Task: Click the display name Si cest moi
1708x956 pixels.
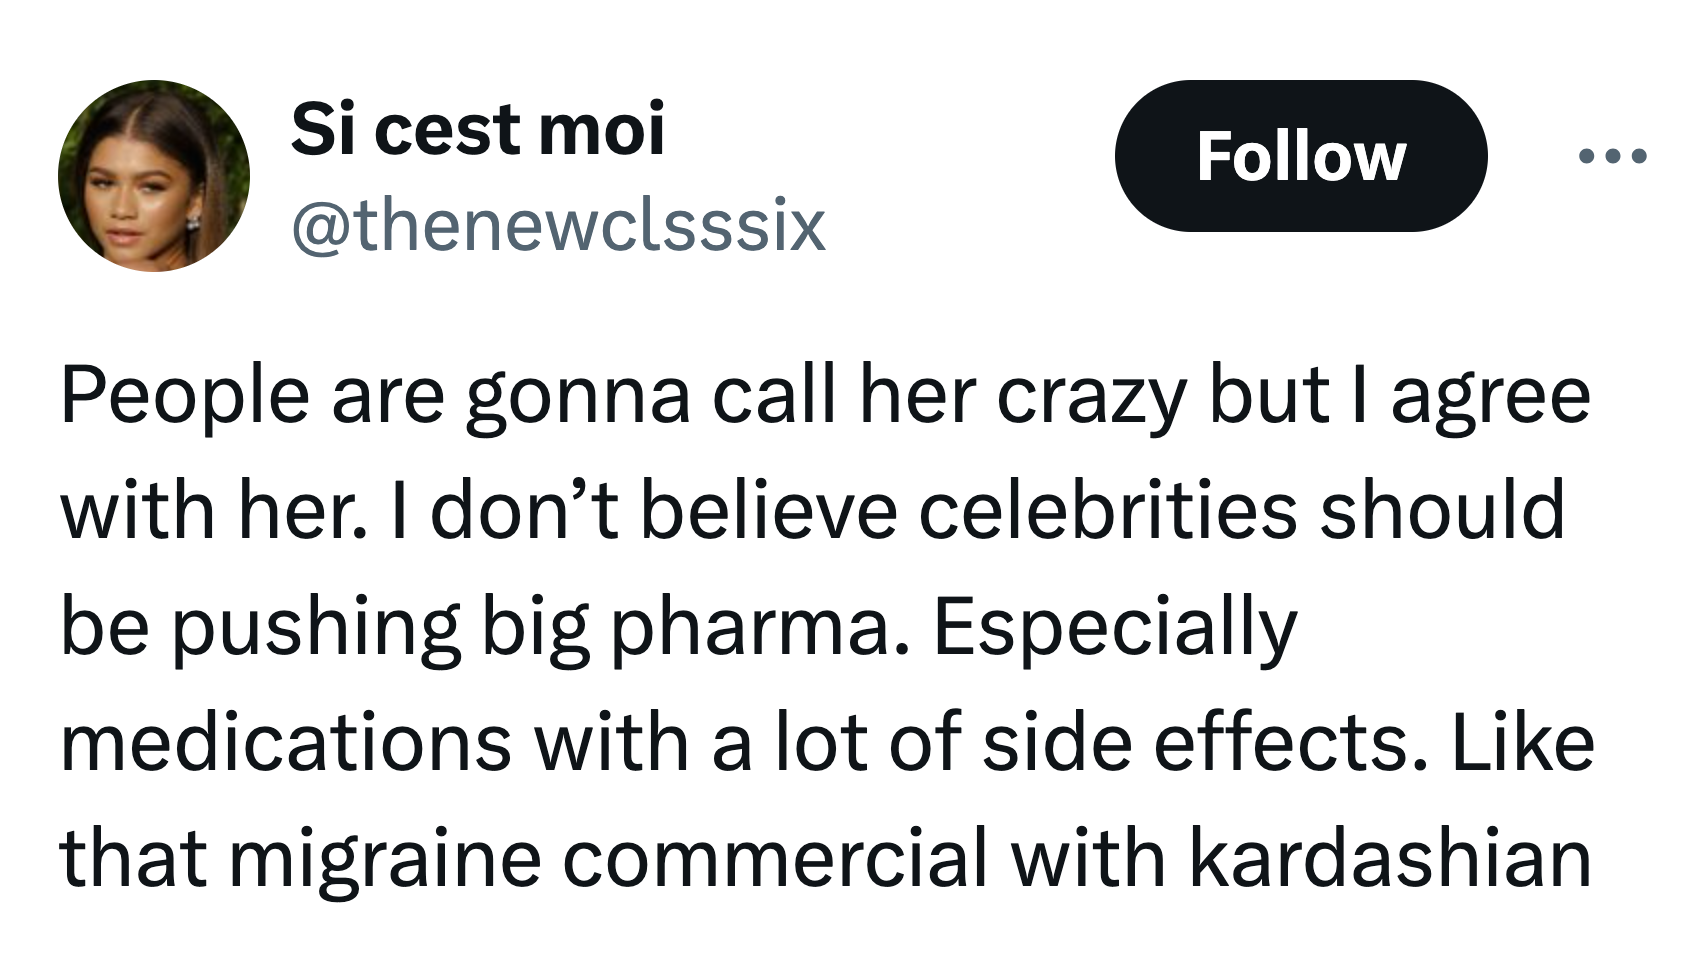Action: 477,130
